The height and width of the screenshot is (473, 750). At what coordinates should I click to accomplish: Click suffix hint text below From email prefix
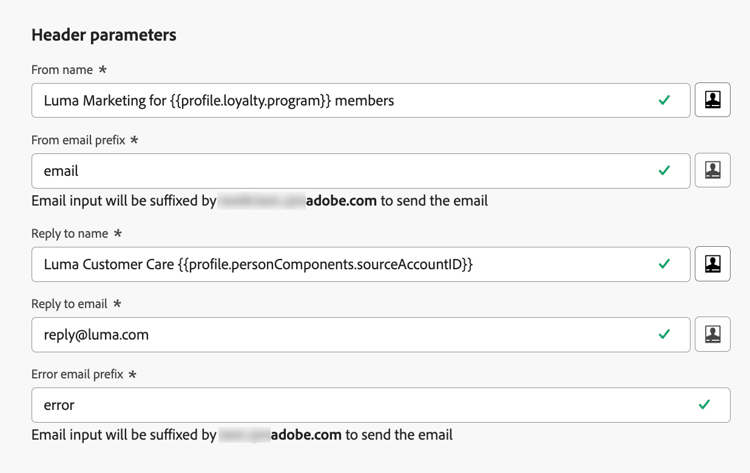[259, 200]
